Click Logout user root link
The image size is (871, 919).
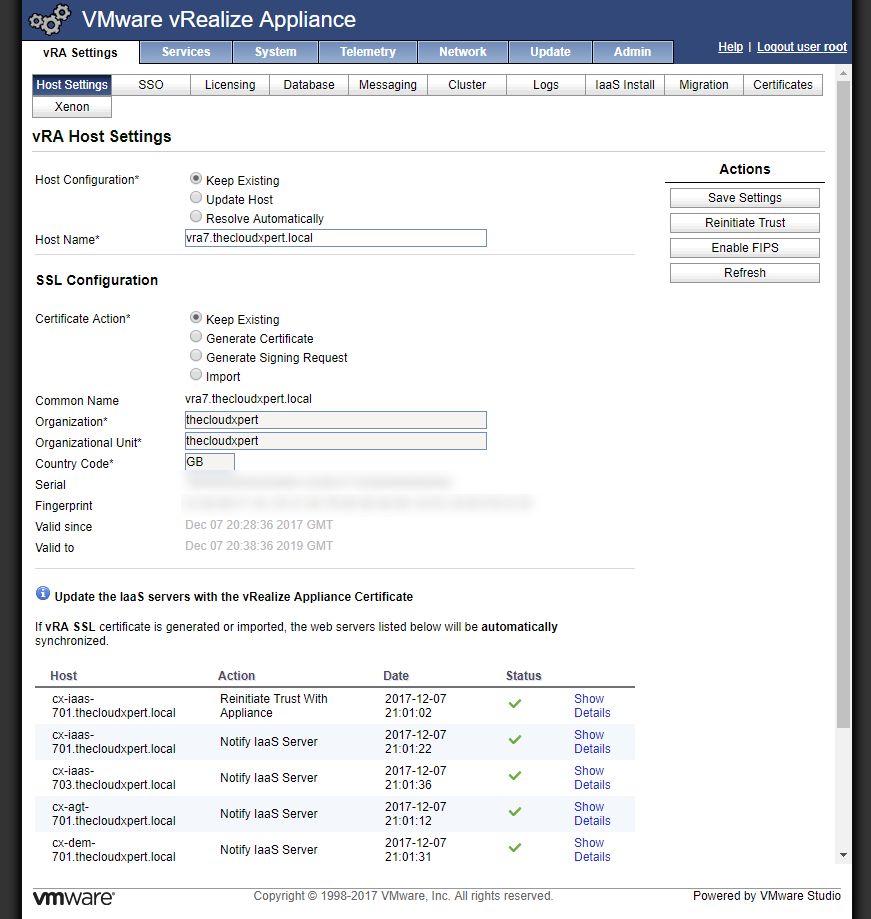(x=801, y=47)
